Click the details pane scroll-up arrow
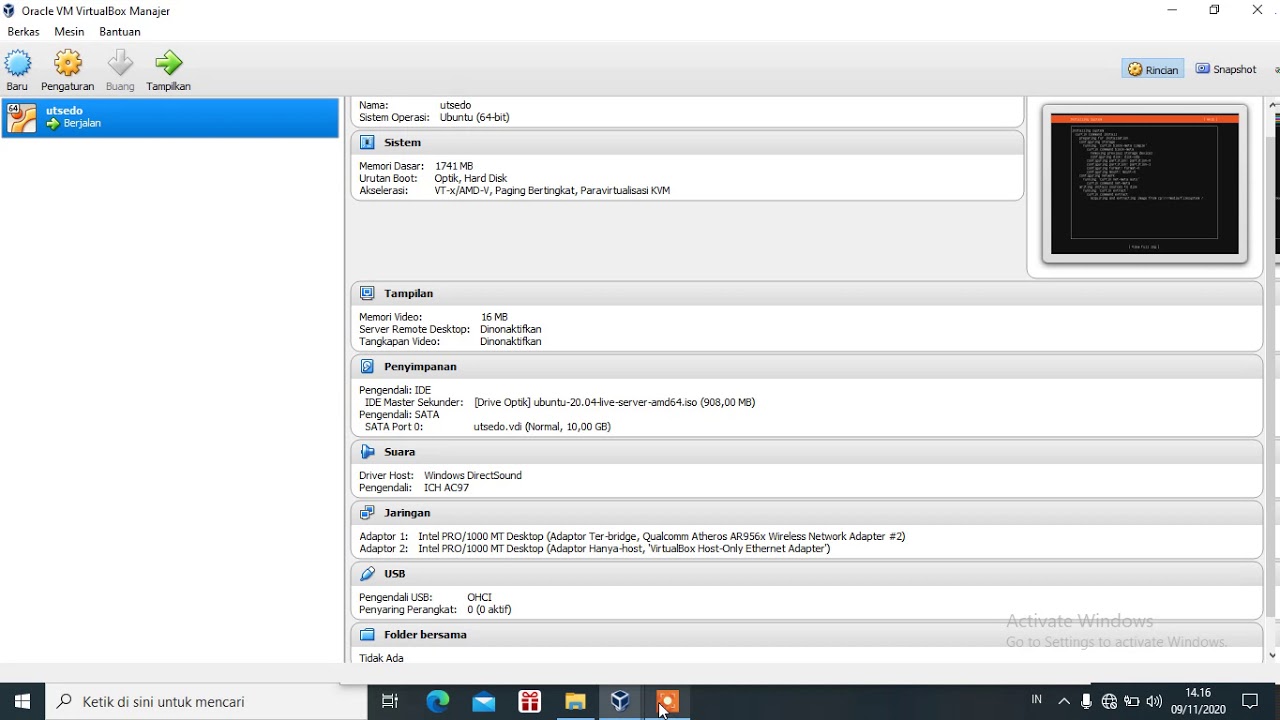This screenshot has height=720, width=1280. click(1273, 105)
